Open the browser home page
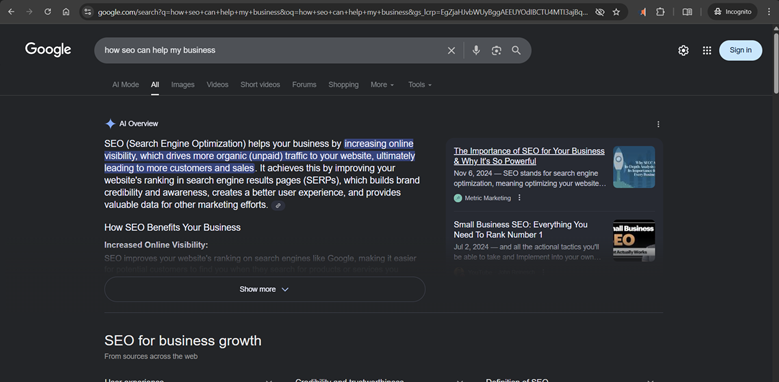 tap(66, 12)
